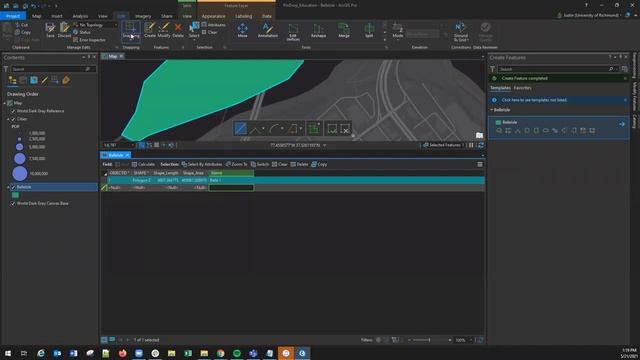Screen dimensions: 640x360
Task: Click the red Delete icon in ribbon
Action: pyautogui.click(x=178, y=30)
